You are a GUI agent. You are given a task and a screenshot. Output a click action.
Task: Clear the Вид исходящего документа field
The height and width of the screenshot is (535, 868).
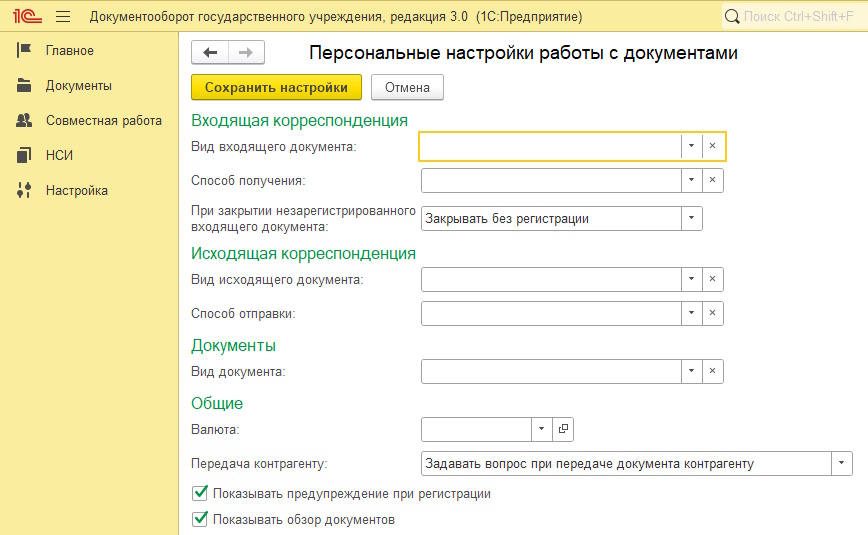pos(712,279)
